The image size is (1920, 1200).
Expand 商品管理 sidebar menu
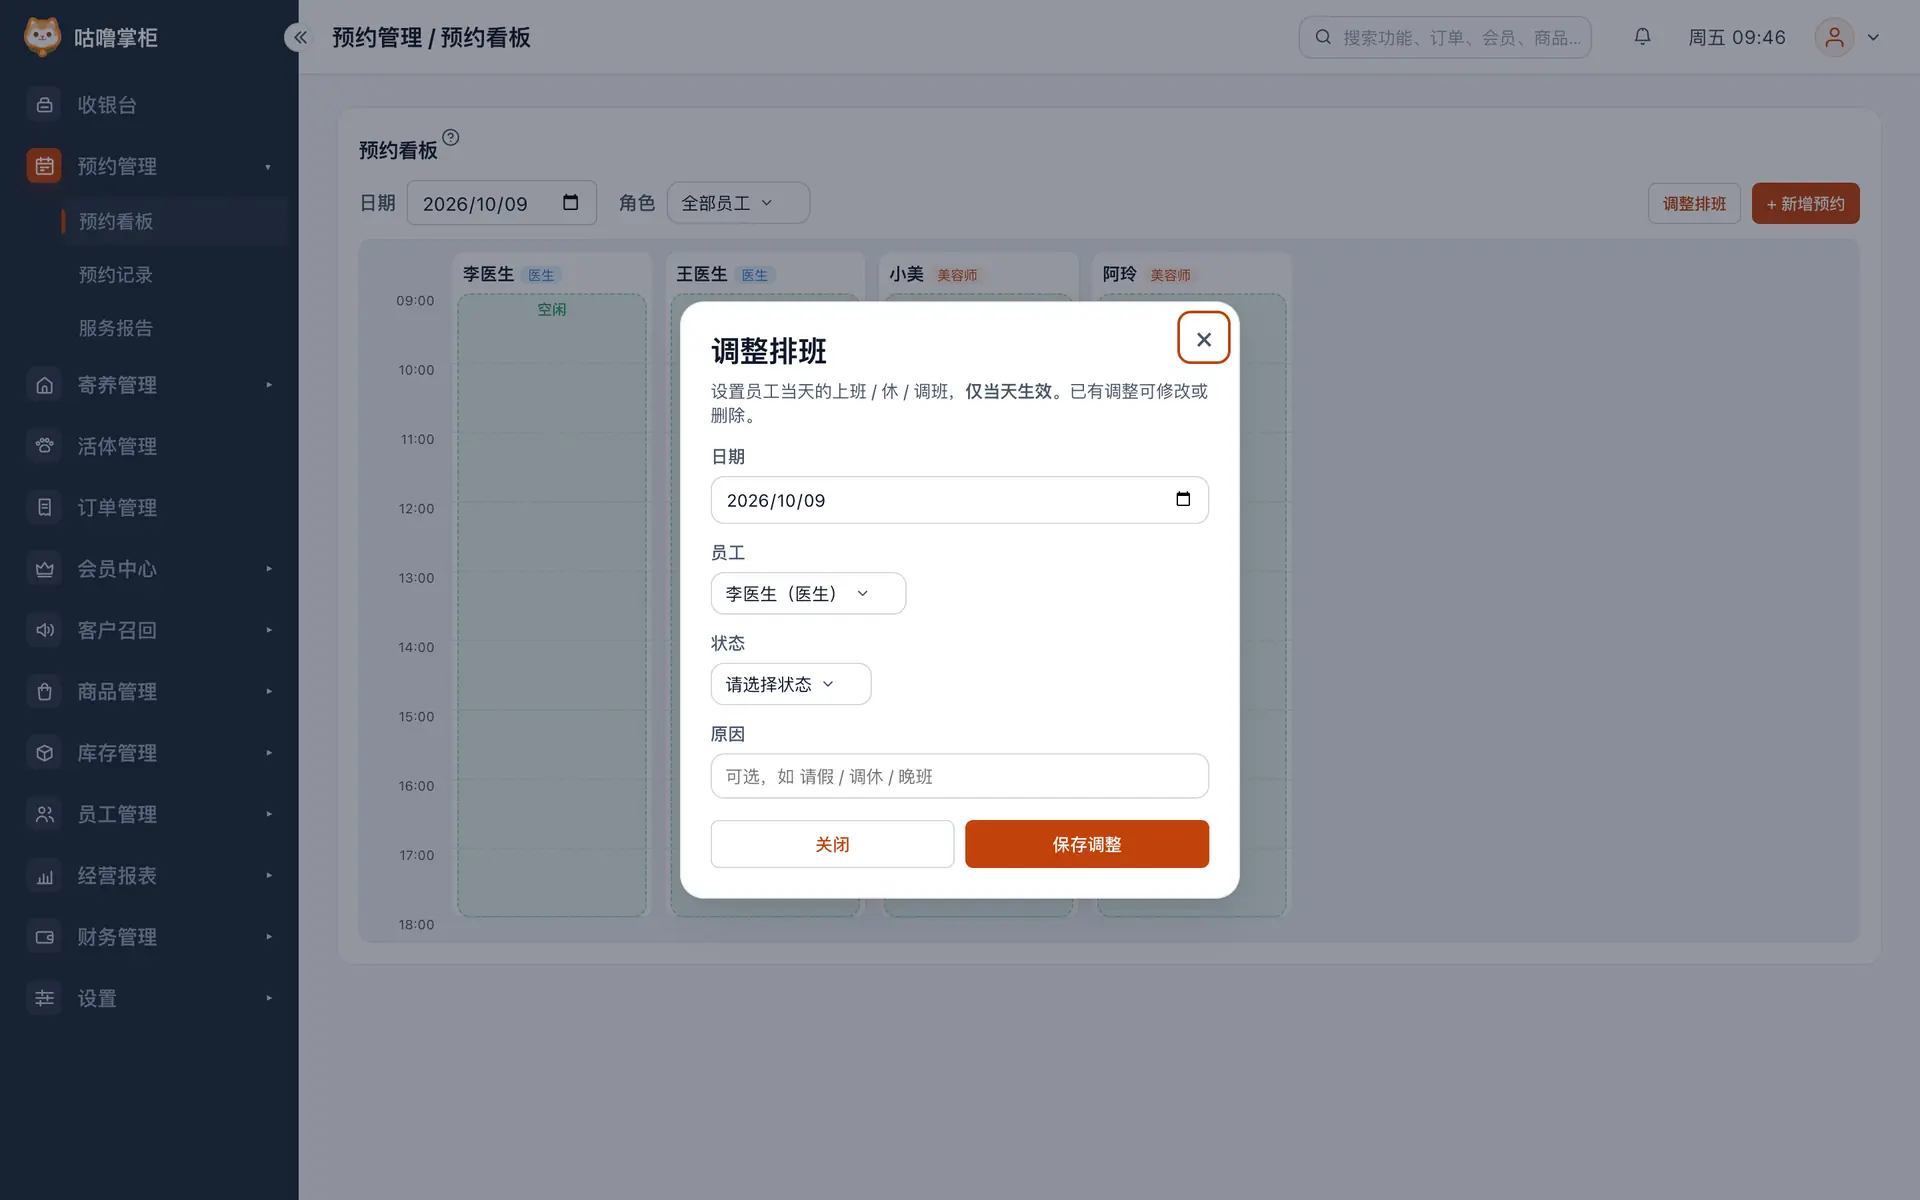(x=149, y=691)
